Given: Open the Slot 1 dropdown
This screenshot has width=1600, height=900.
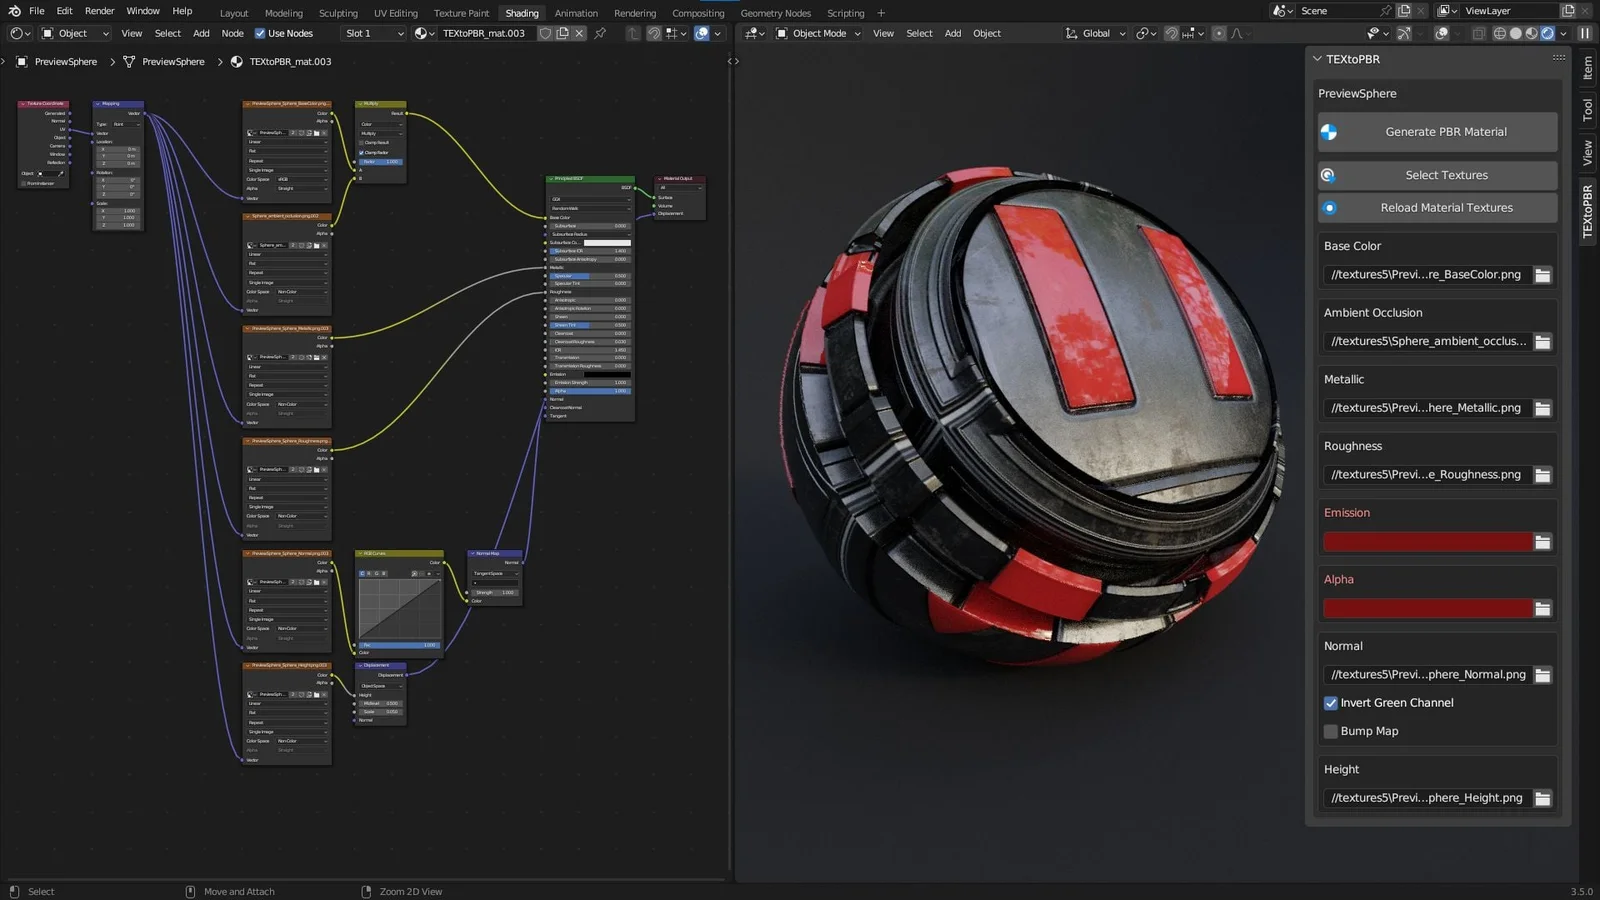Looking at the screenshot, I should [x=374, y=33].
